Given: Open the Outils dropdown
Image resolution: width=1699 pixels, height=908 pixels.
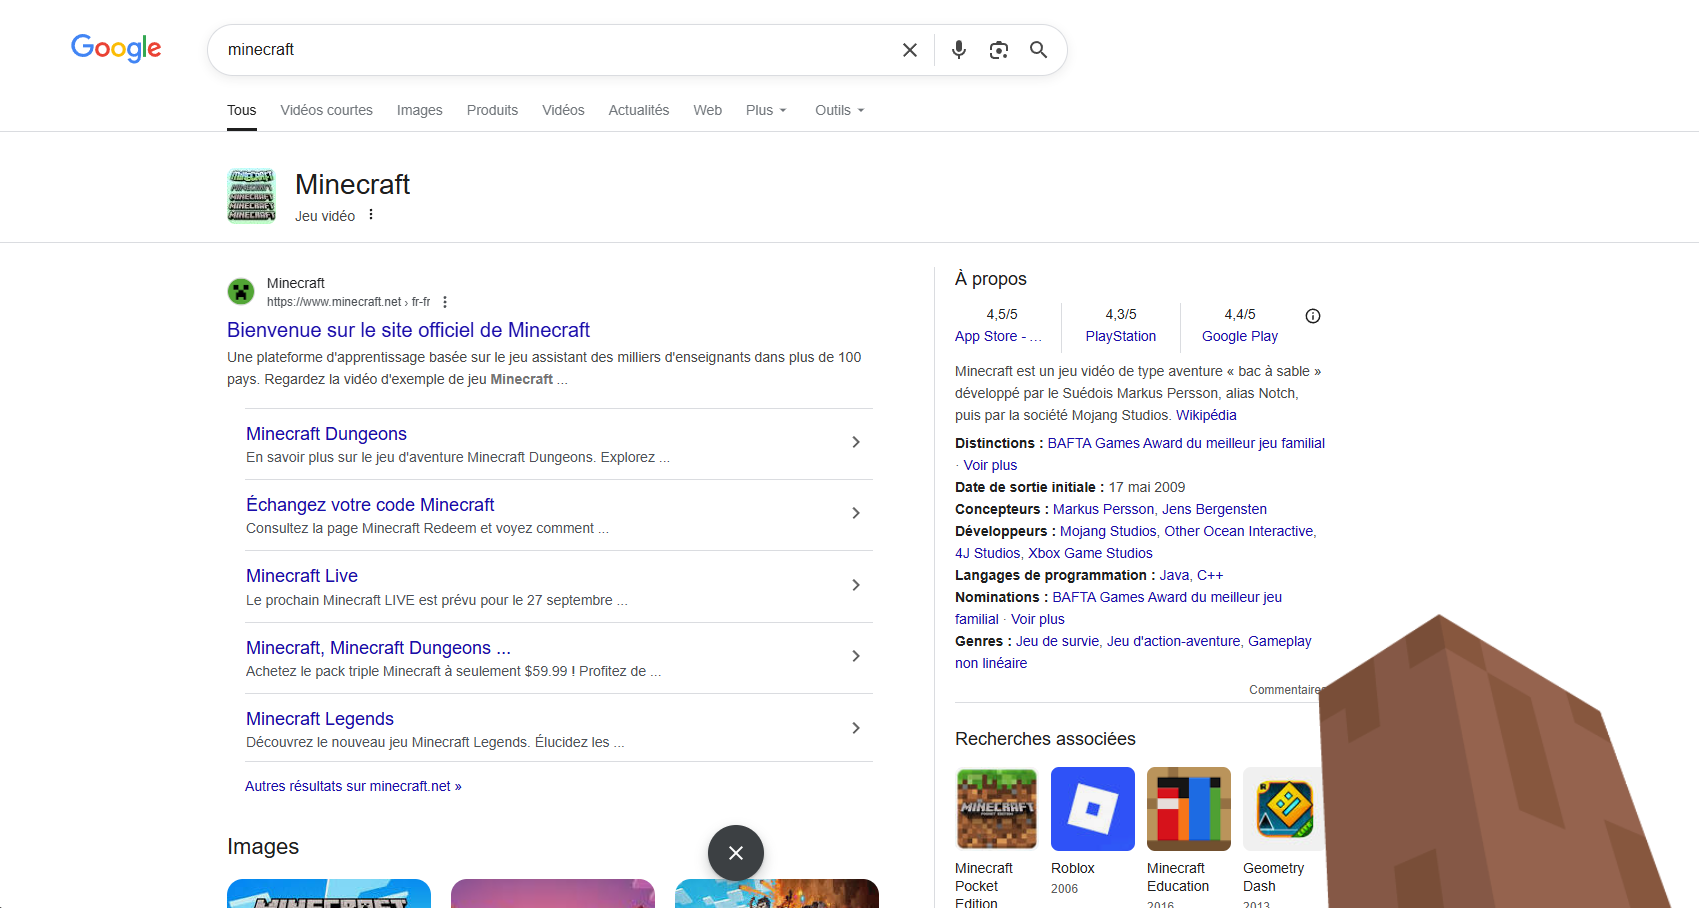Looking at the screenshot, I should (839, 110).
